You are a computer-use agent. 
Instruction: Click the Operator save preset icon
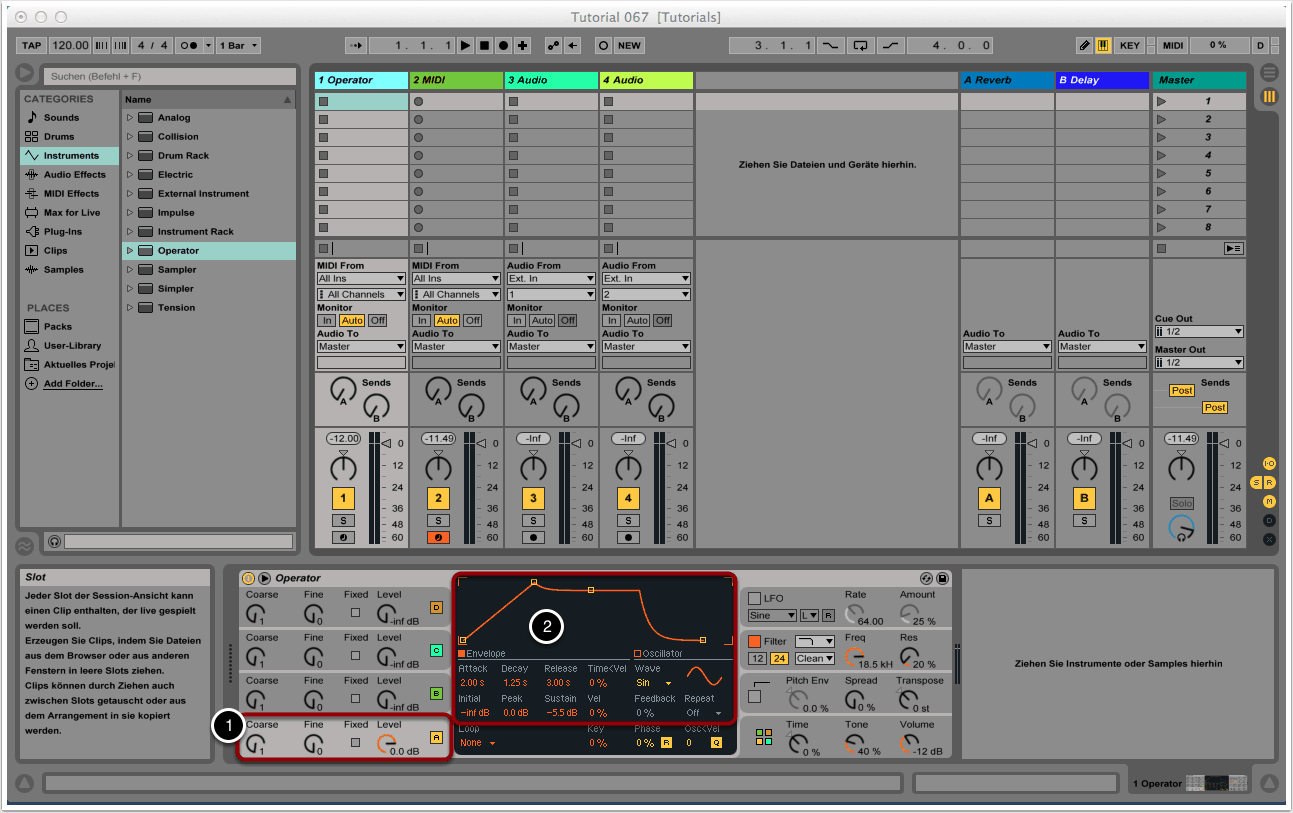(x=942, y=578)
